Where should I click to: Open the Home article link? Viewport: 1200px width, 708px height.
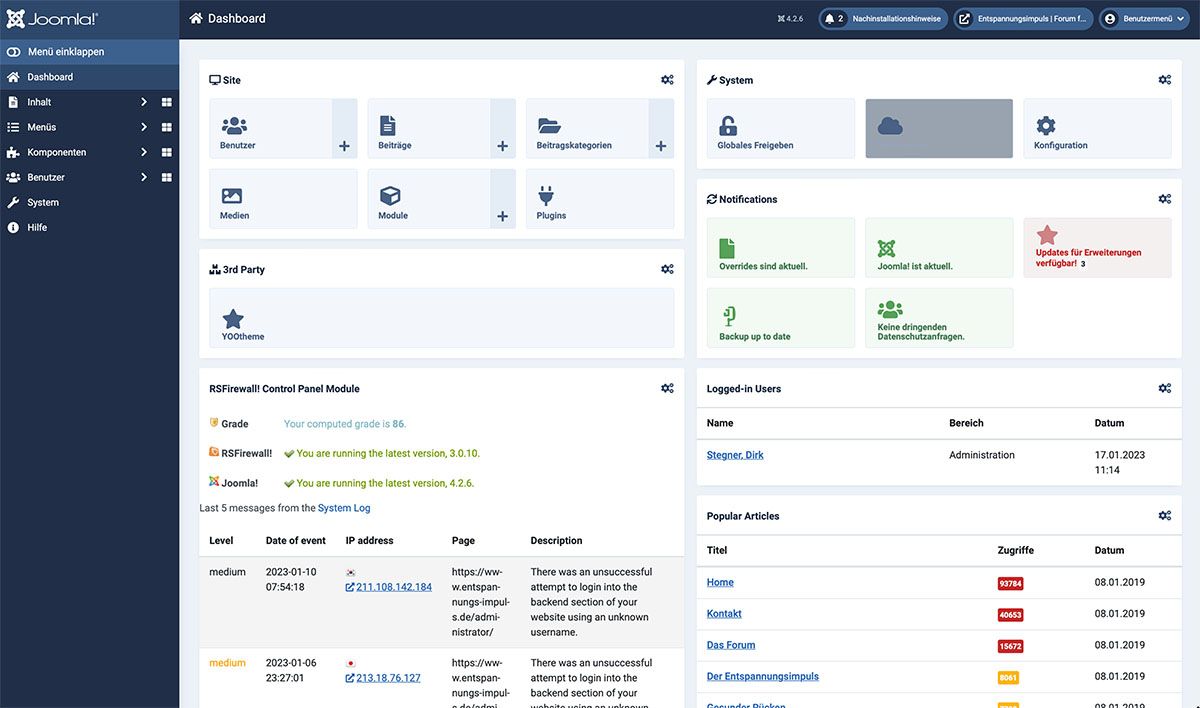coord(720,582)
